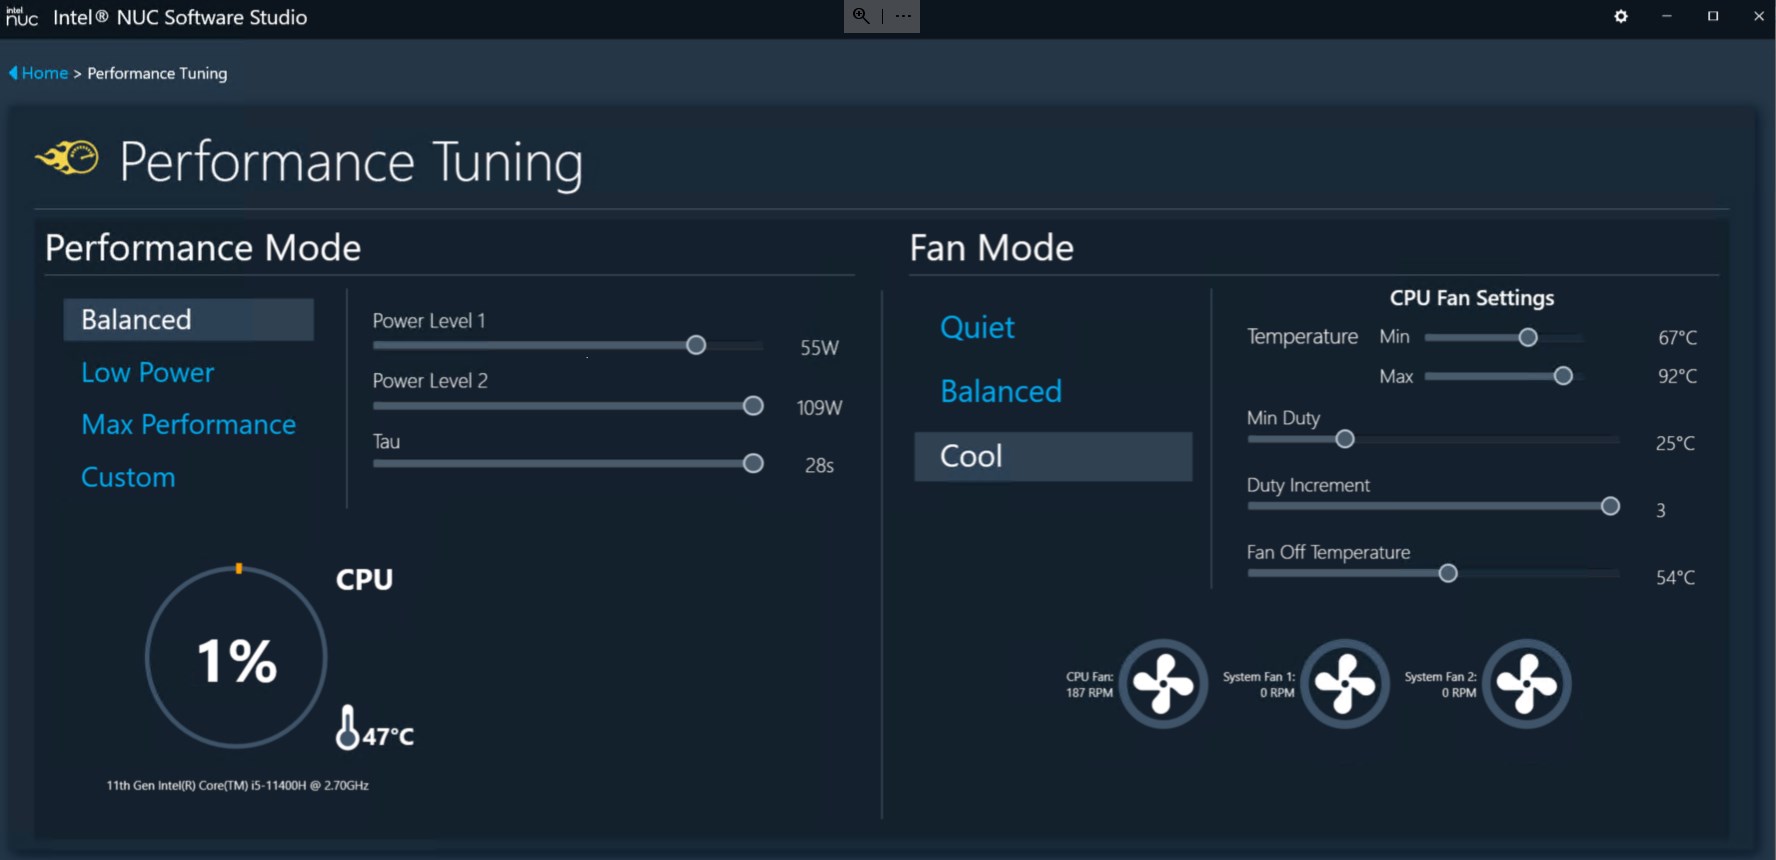Click the 47°C CPU temperature reading
The height and width of the screenshot is (860, 1776).
tap(388, 737)
